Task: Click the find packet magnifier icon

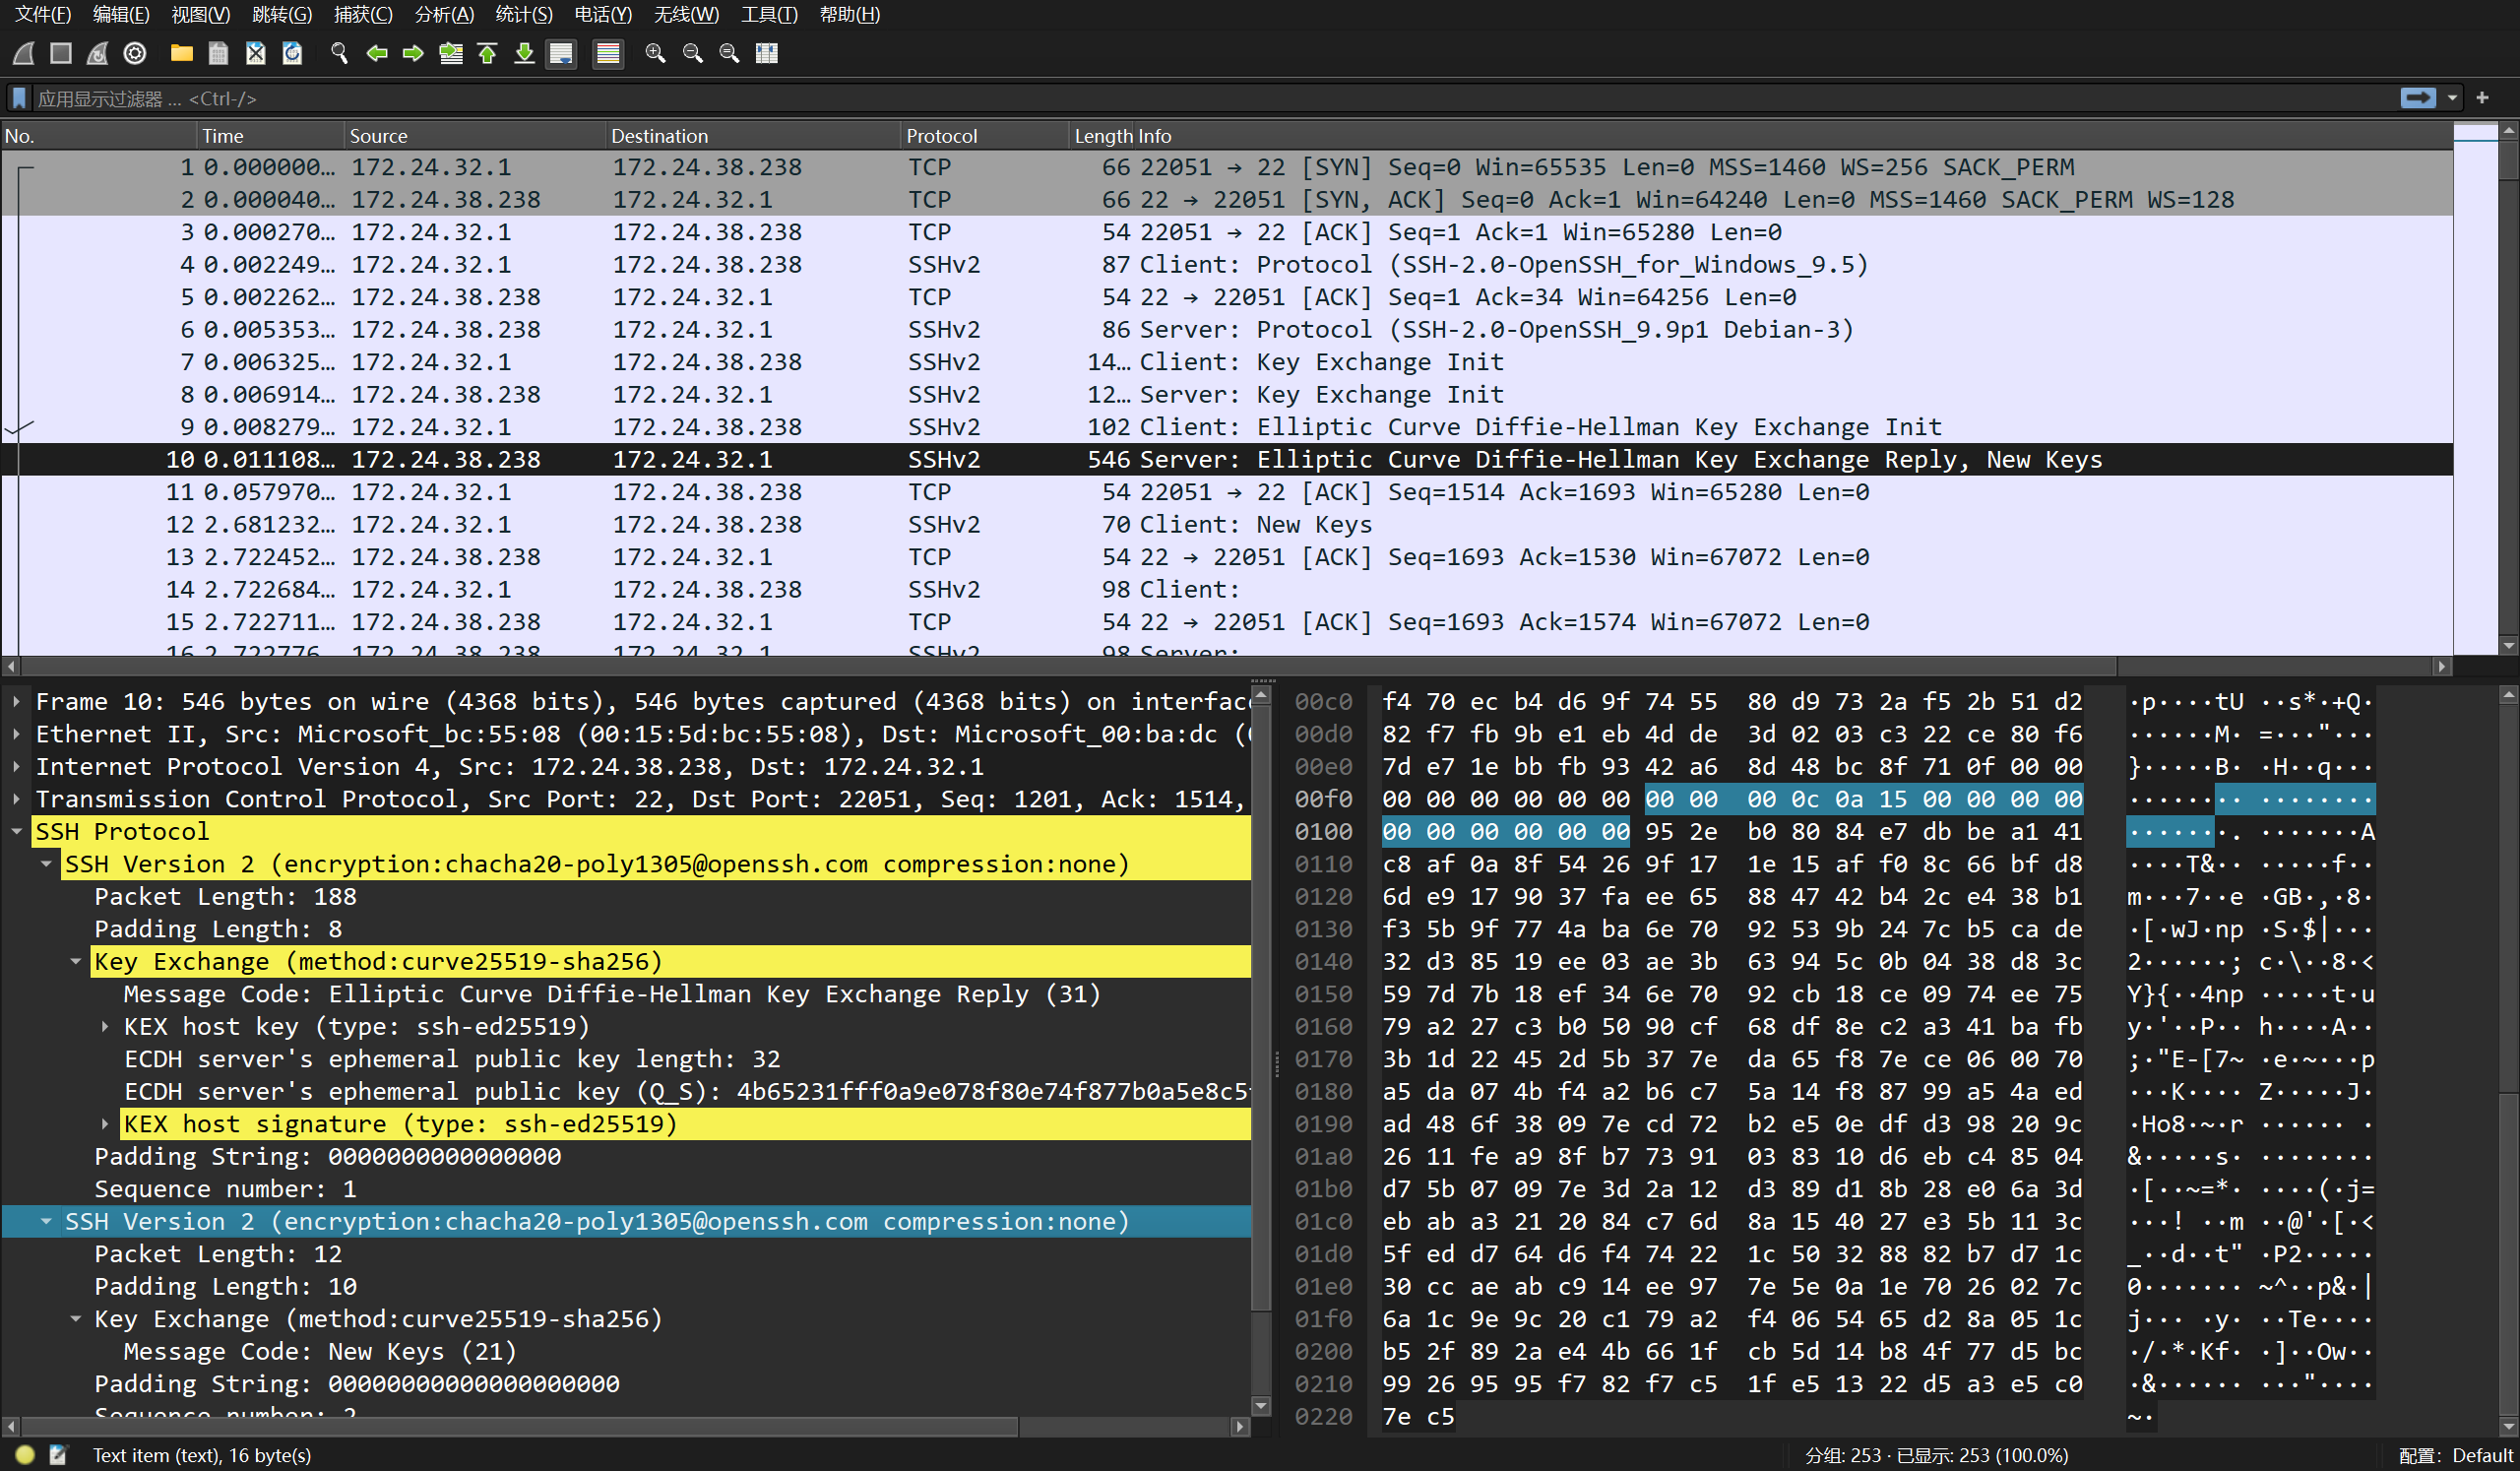Action: click(x=339, y=53)
